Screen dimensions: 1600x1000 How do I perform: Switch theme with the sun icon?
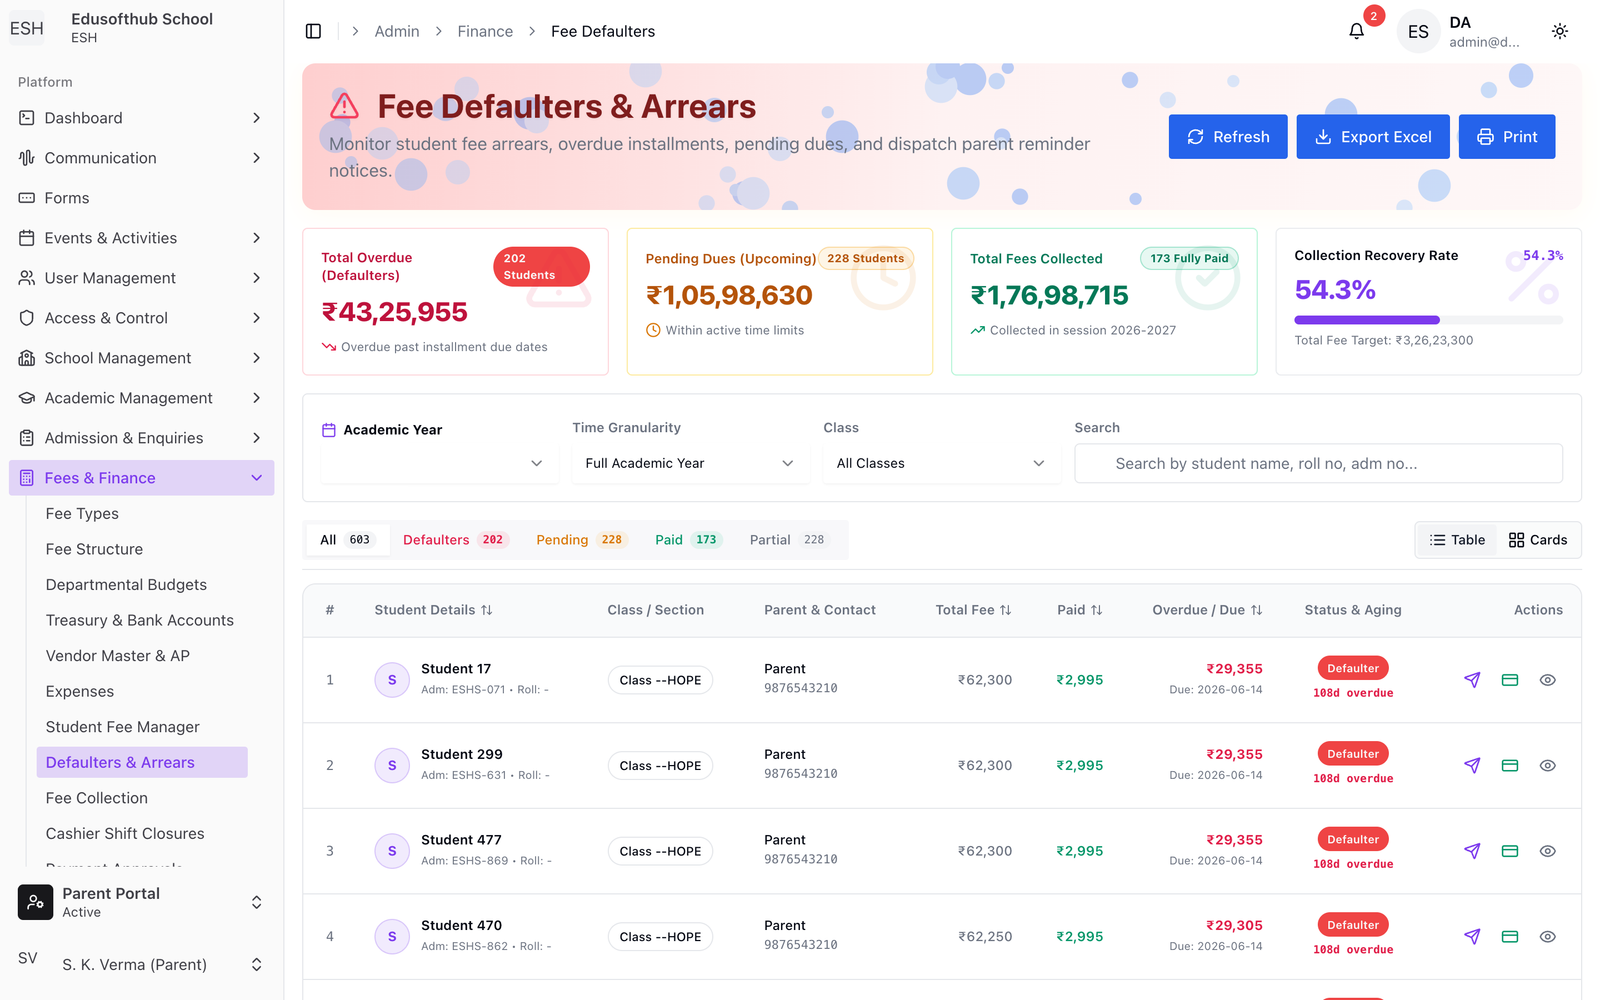tap(1559, 31)
